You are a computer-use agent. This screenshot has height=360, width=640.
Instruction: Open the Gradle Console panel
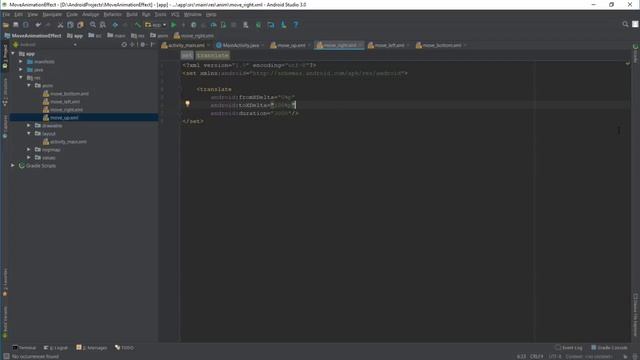pyautogui.click(x=609, y=348)
